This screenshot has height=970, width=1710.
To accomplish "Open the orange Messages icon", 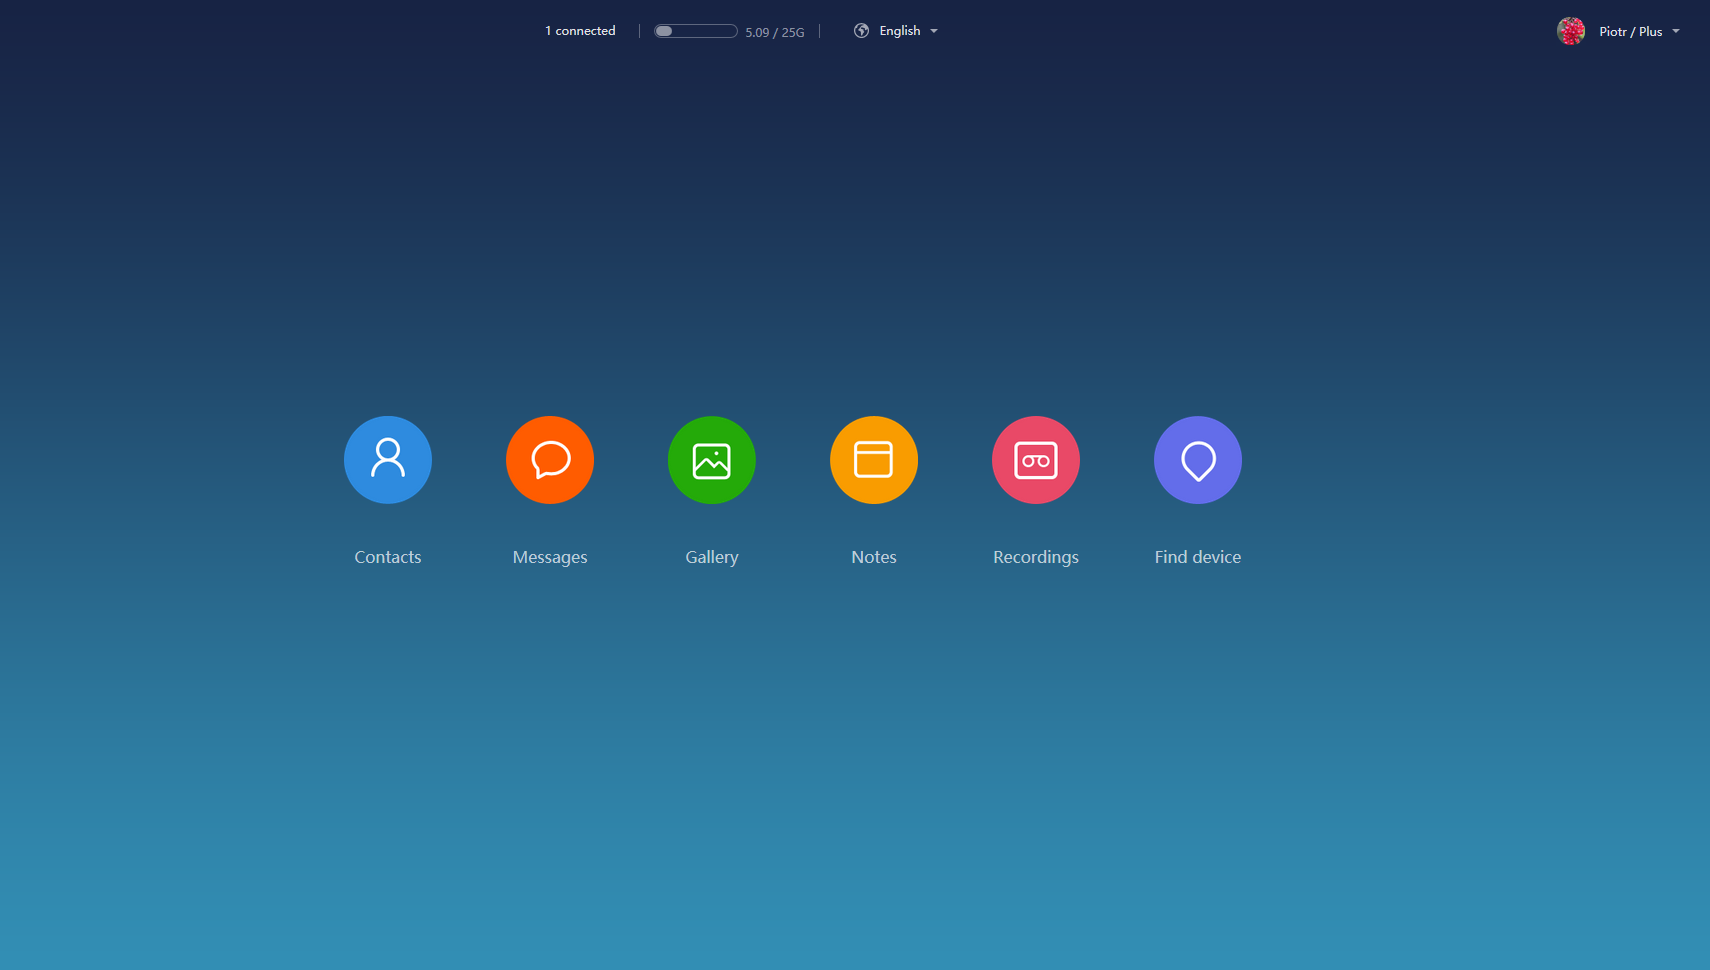I will click(550, 460).
